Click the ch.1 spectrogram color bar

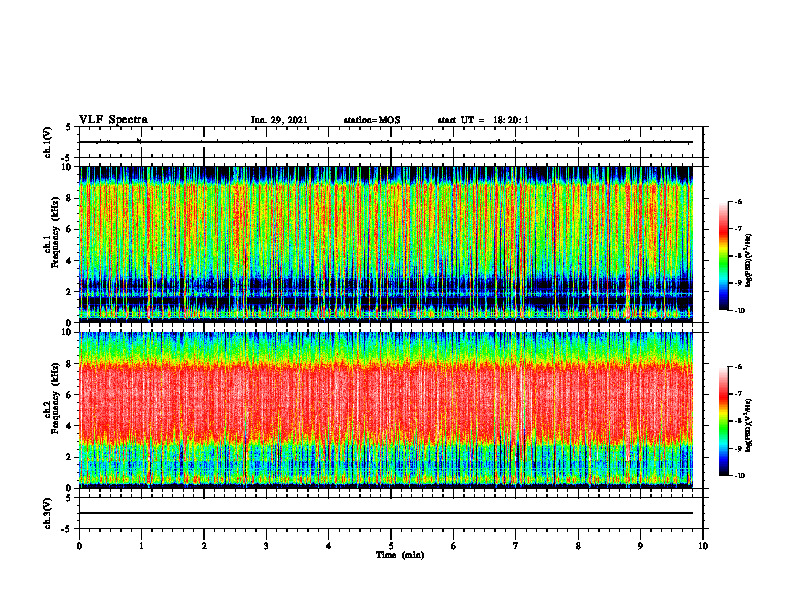(x=724, y=256)
